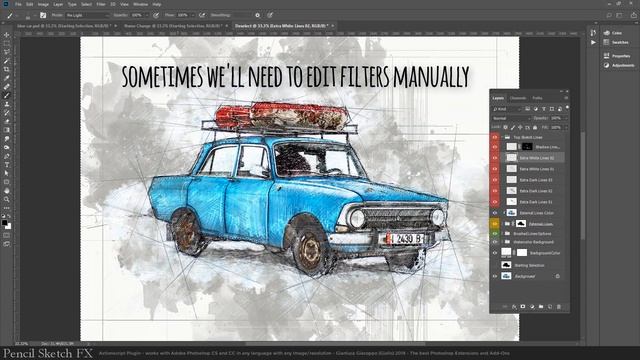Hide the Extra Dark Lines 03 layer
Image resolution: width=640 pixels, height=360 pixels.
click(x=495, y=180)
